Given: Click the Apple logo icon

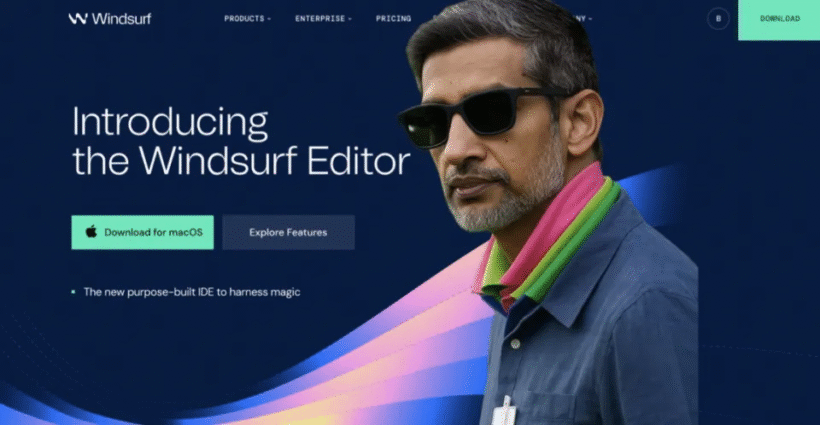Looking at the screenshot, I should [x=92, y=231].
